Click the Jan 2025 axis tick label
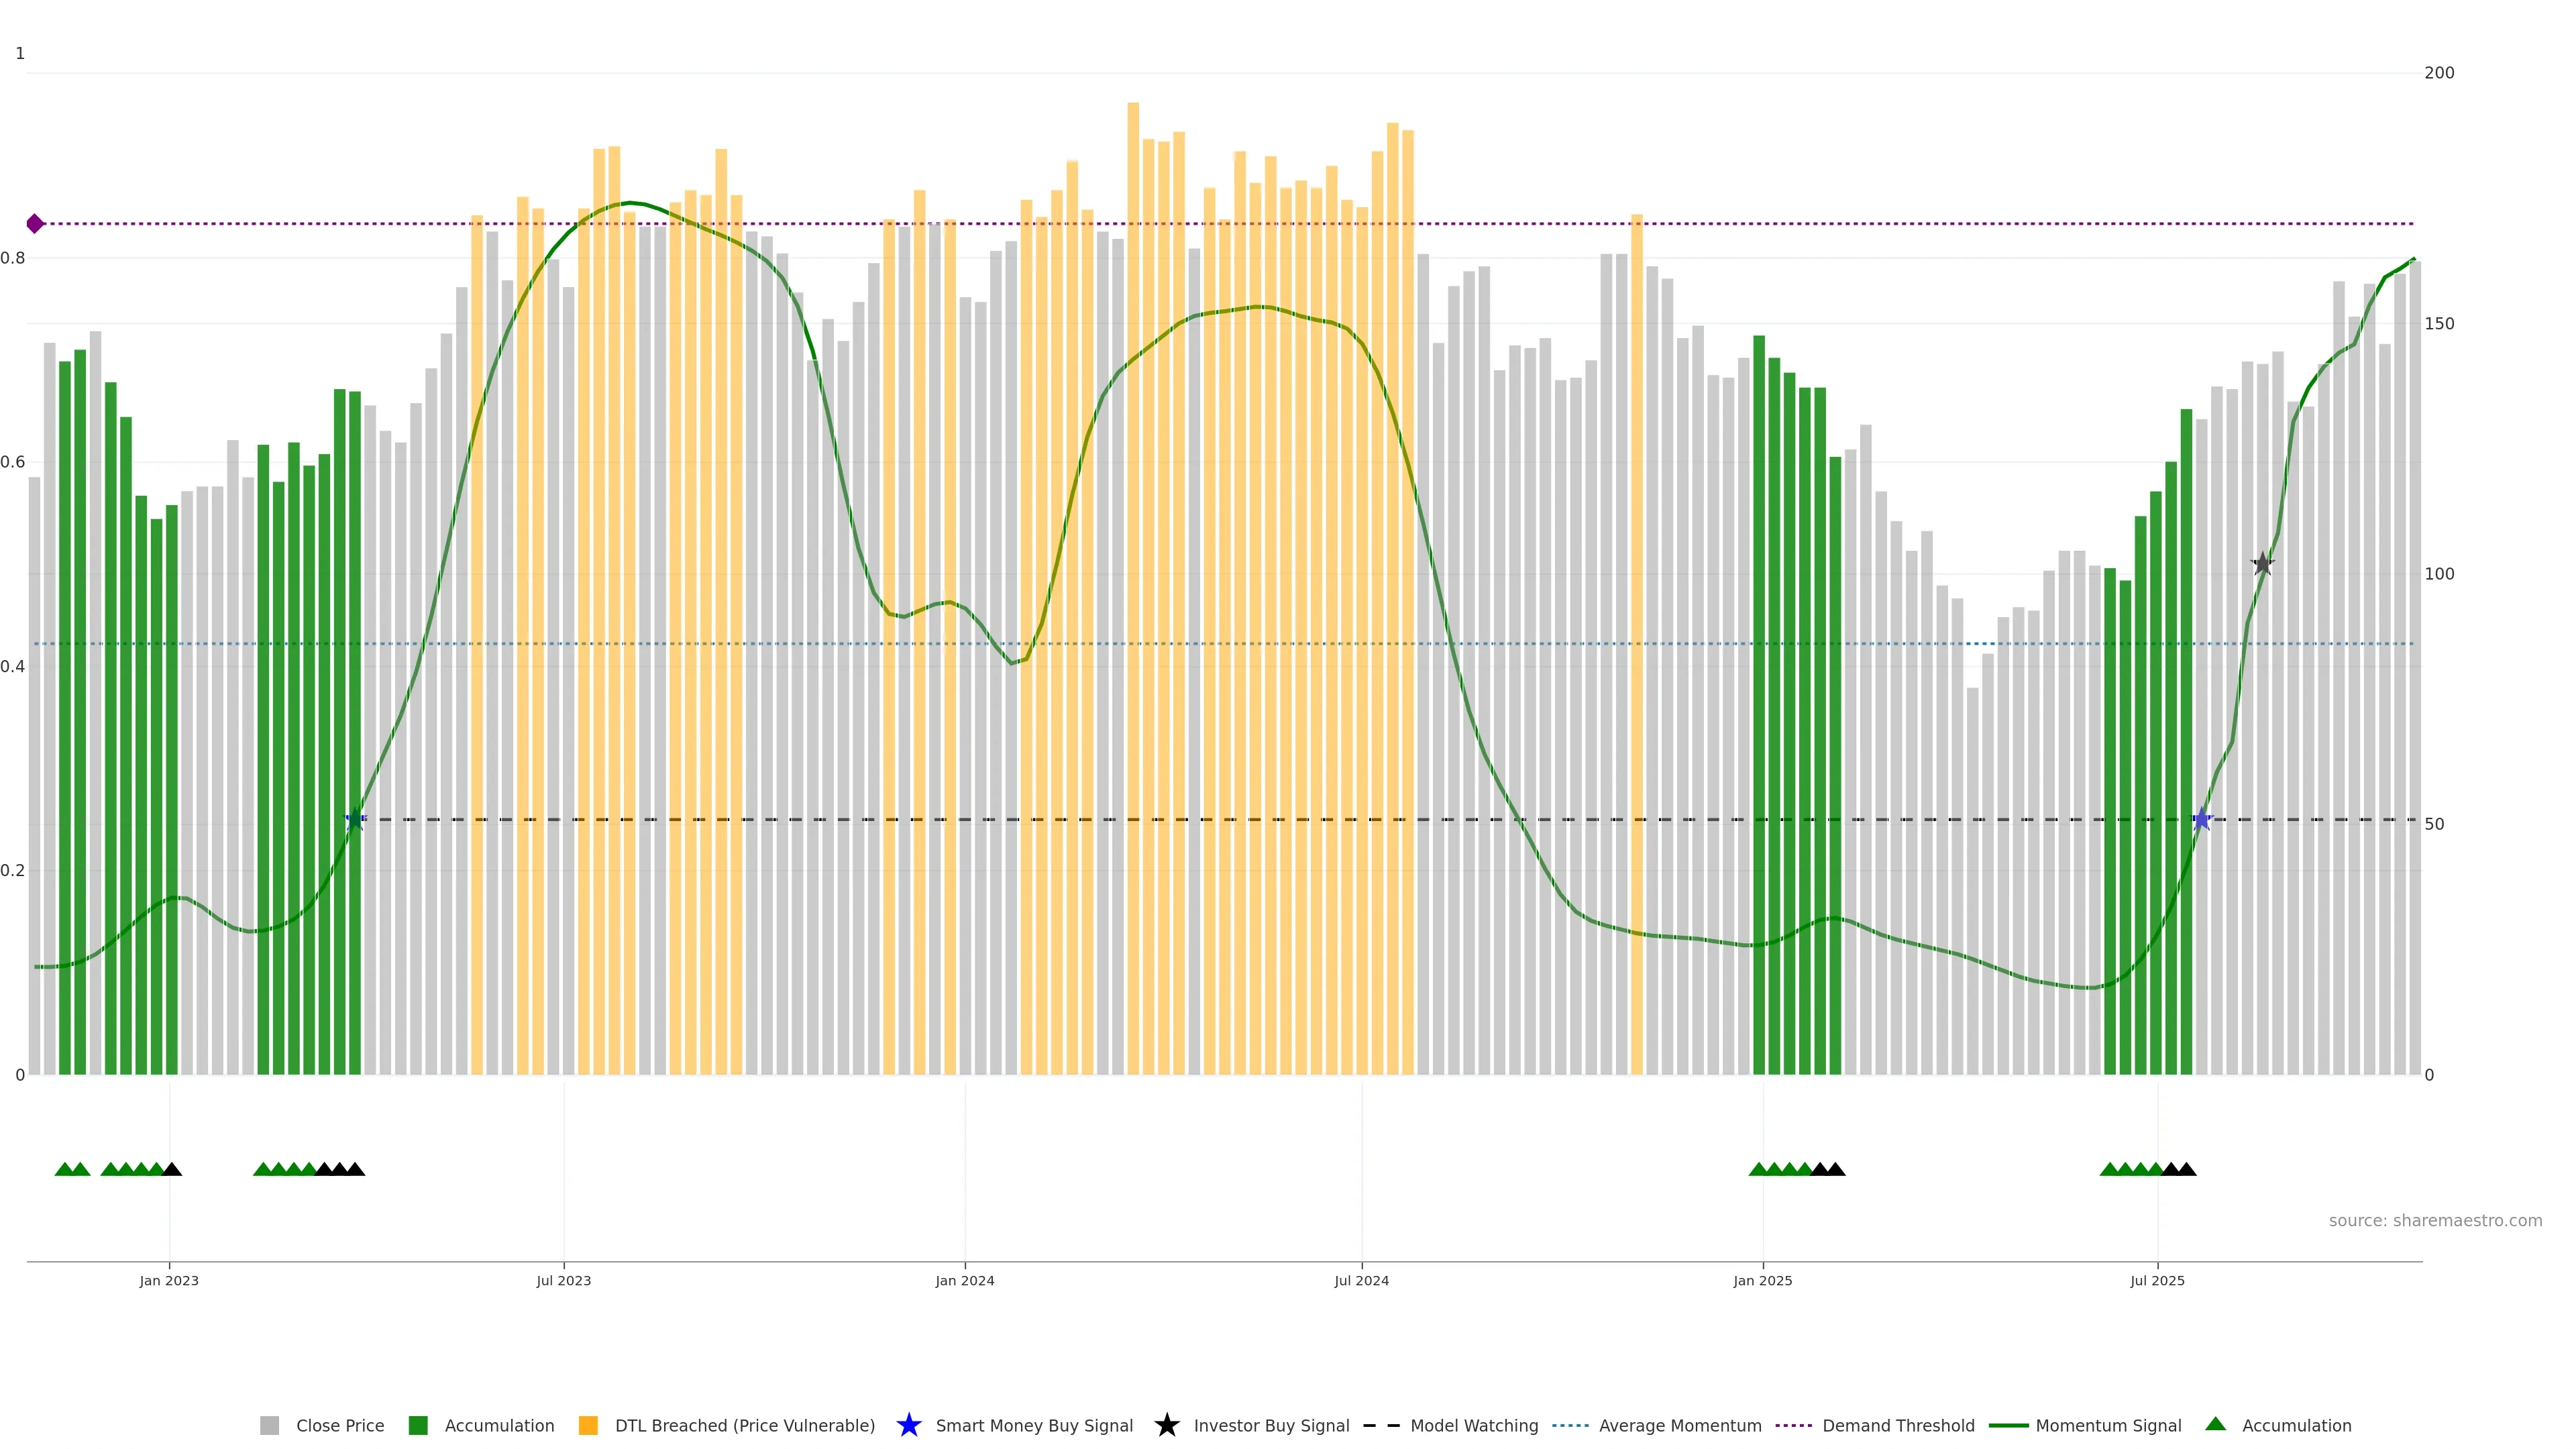This screenshot has height=1449, width=2576. point(1762,1280)
